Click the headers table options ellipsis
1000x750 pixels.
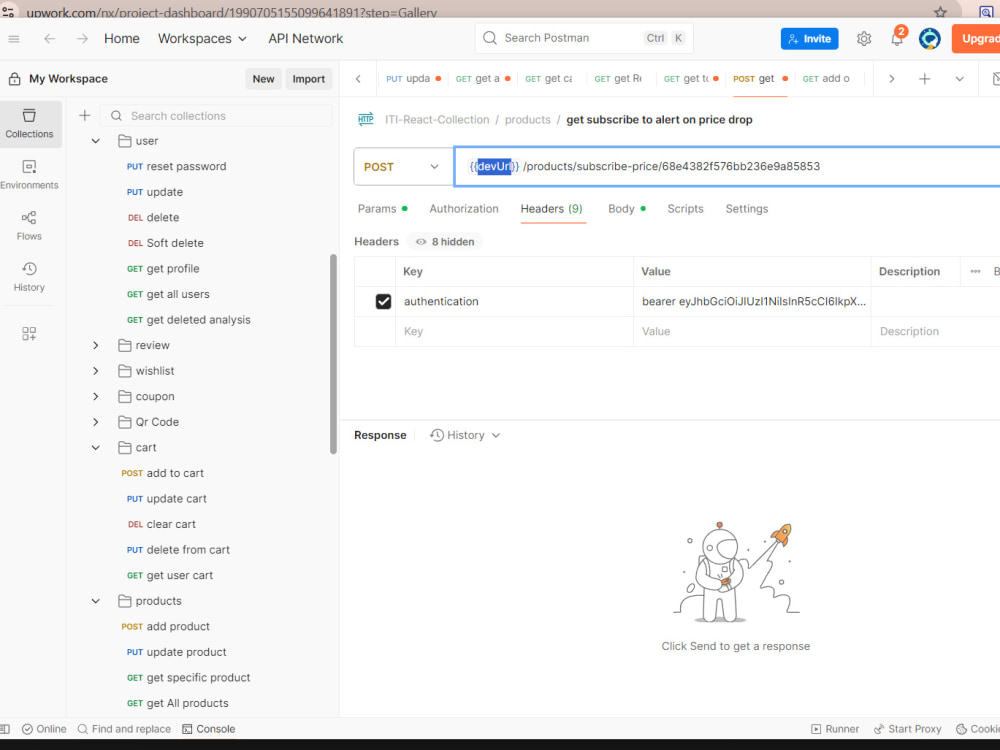click(975, 271)
